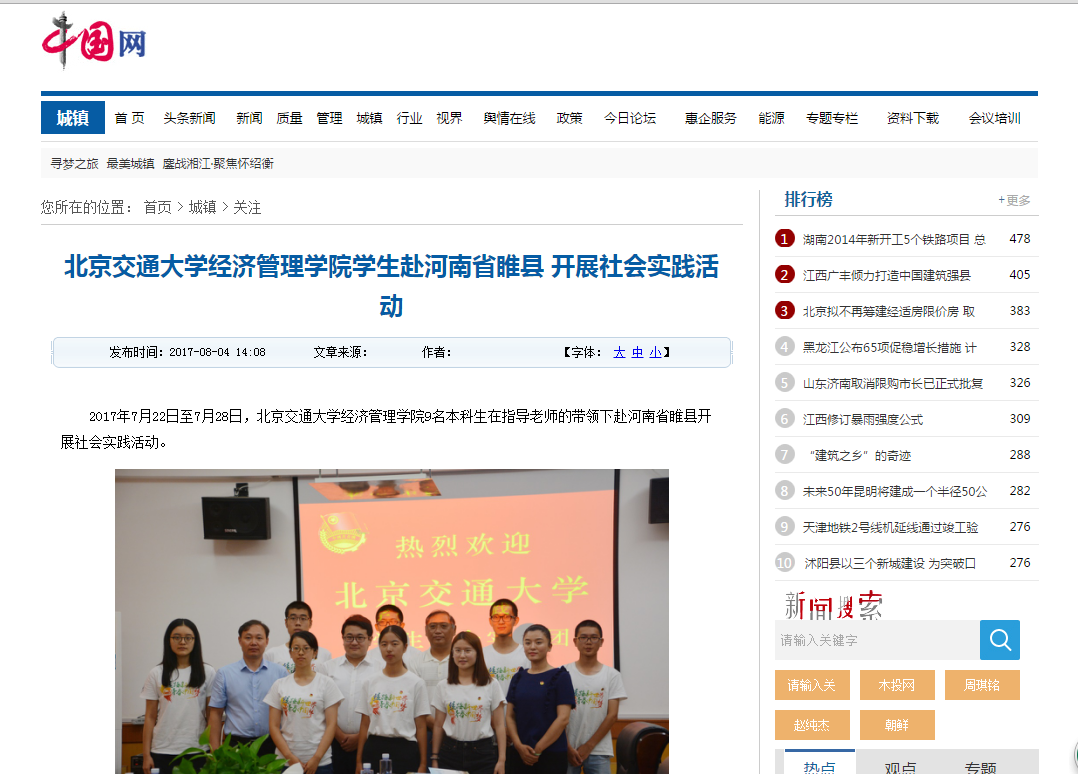Image resolution: width=1078 pixels, height=774 pixels.
Task: Set font size to 中
Action: pos(637,353)
